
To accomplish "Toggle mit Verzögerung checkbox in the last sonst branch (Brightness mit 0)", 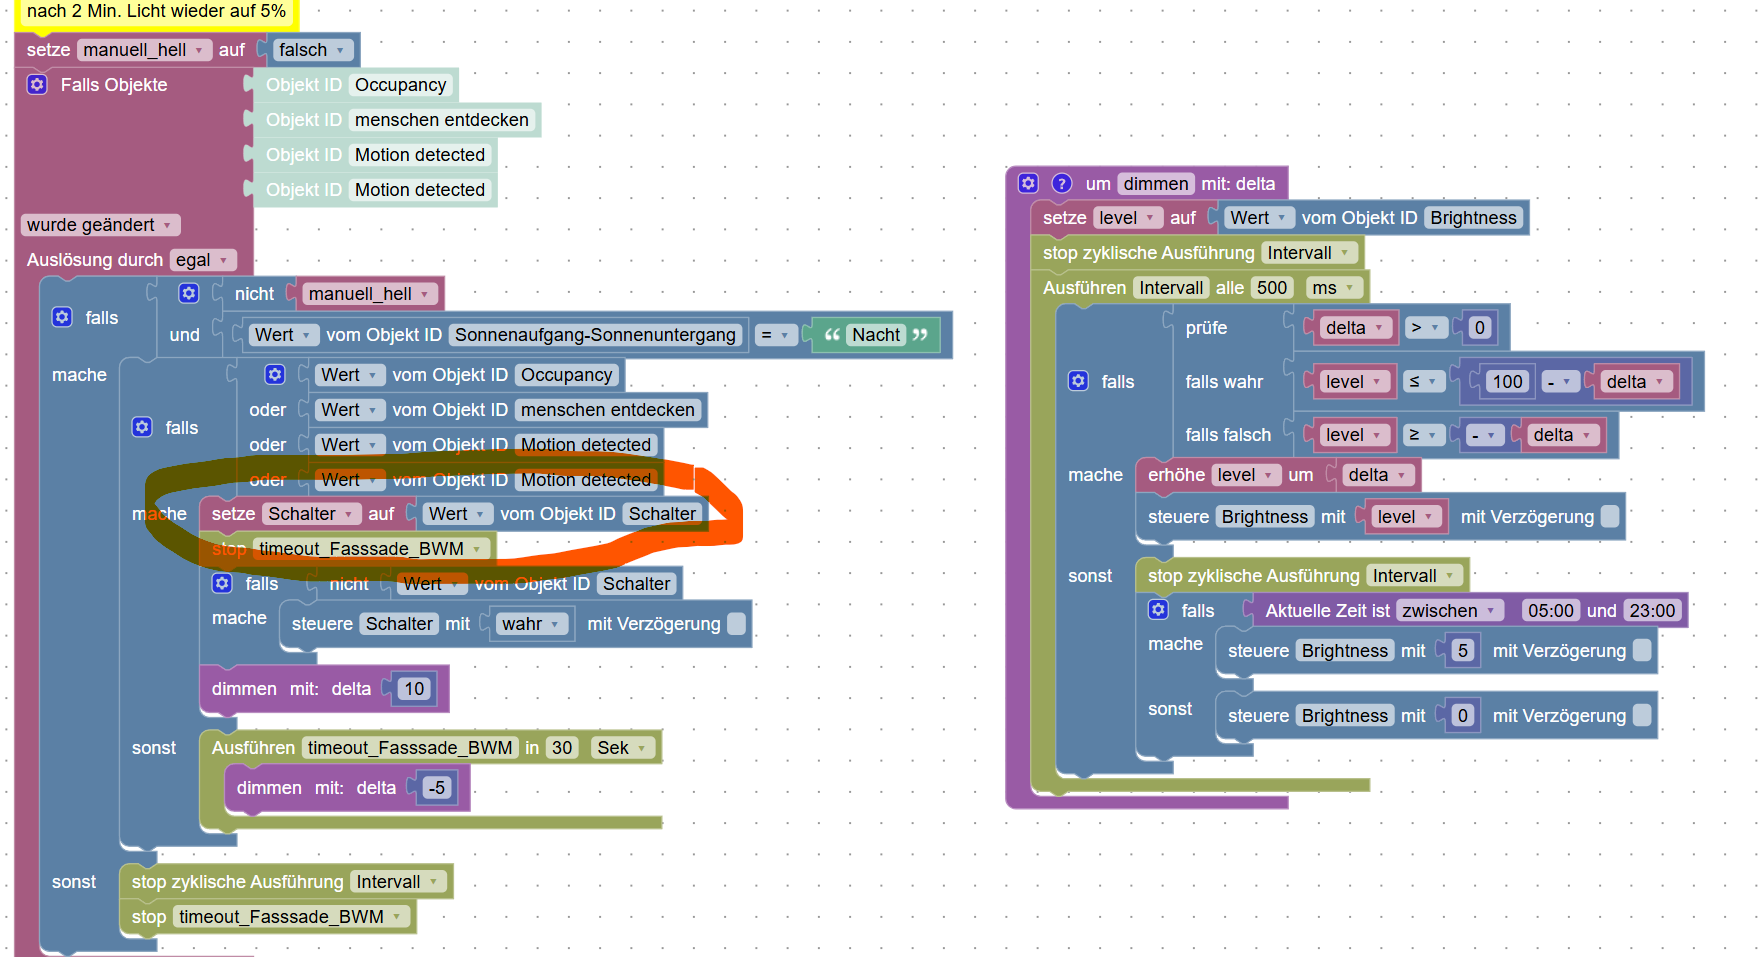I will (1642, 716).
